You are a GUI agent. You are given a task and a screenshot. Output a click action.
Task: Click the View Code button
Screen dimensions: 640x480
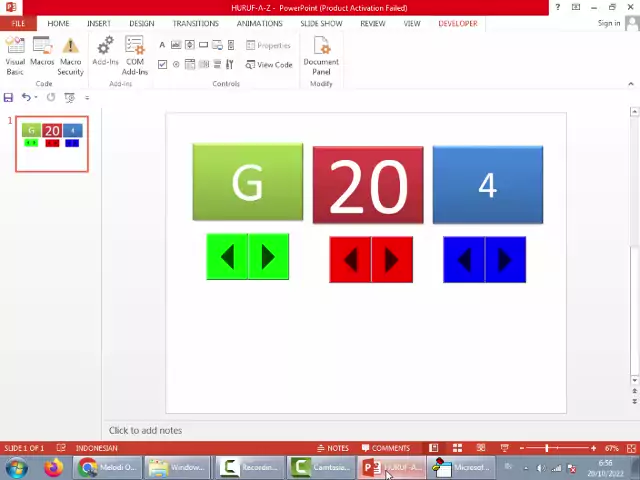(269, 65)
